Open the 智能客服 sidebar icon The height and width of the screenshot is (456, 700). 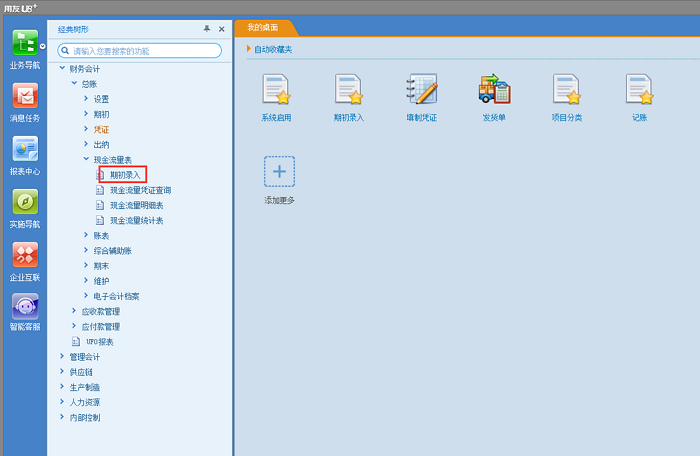(x=25, y=307)
